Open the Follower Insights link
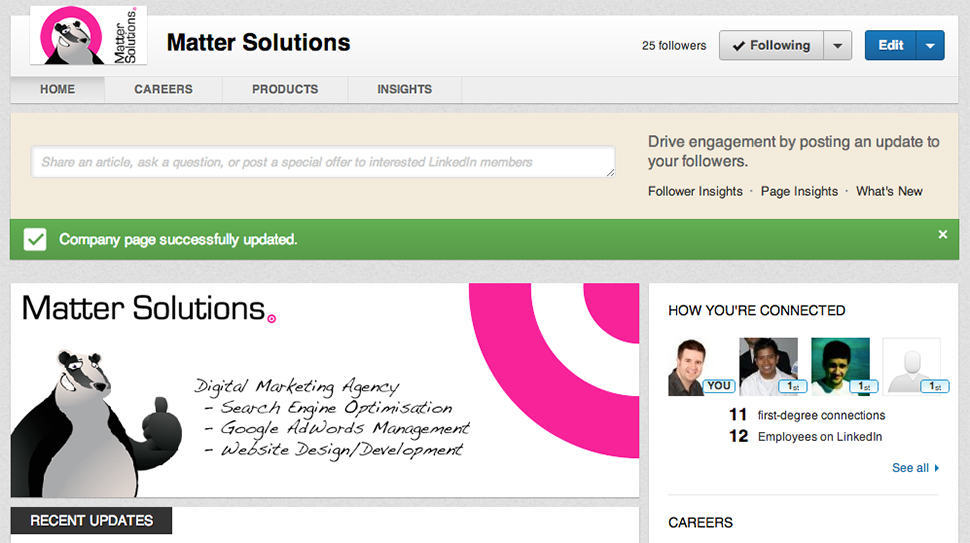Viewport: 970px width, 543px height. click(x=695, y=191)
